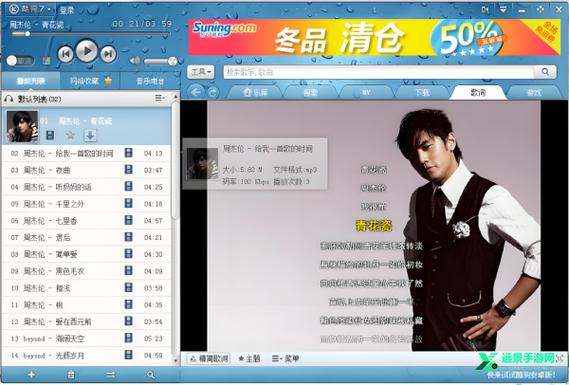Open the playlist options menu beside 默认列表
This screenshot has width=569, height=385.
pyautogui.click(x=160, y=98)
